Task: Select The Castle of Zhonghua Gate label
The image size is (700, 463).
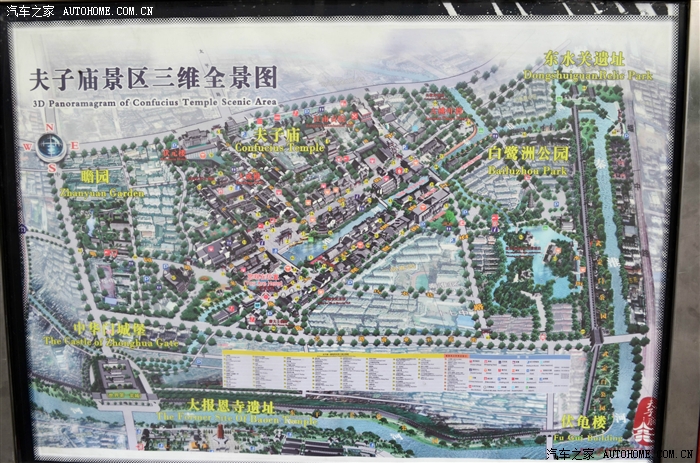Action: pyautogui.click(x=96, y=334)
